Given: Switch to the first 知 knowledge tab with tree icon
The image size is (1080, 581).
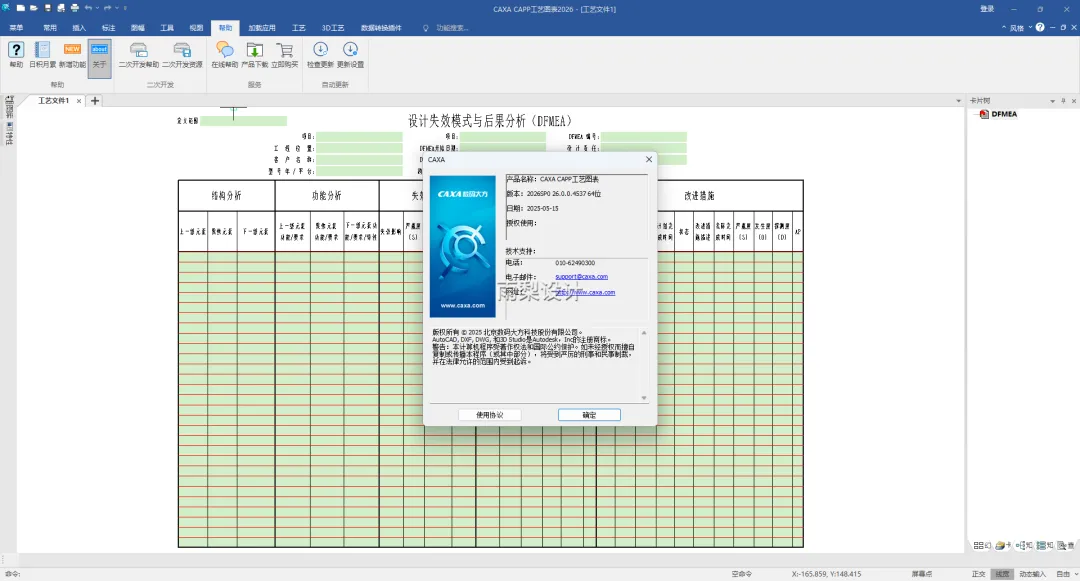Looking at the screenshot, I should tap(1024, 546).
